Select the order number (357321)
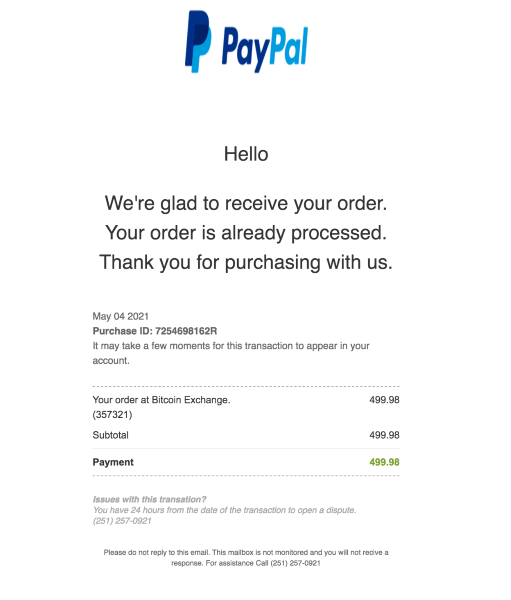 point(112,415)
